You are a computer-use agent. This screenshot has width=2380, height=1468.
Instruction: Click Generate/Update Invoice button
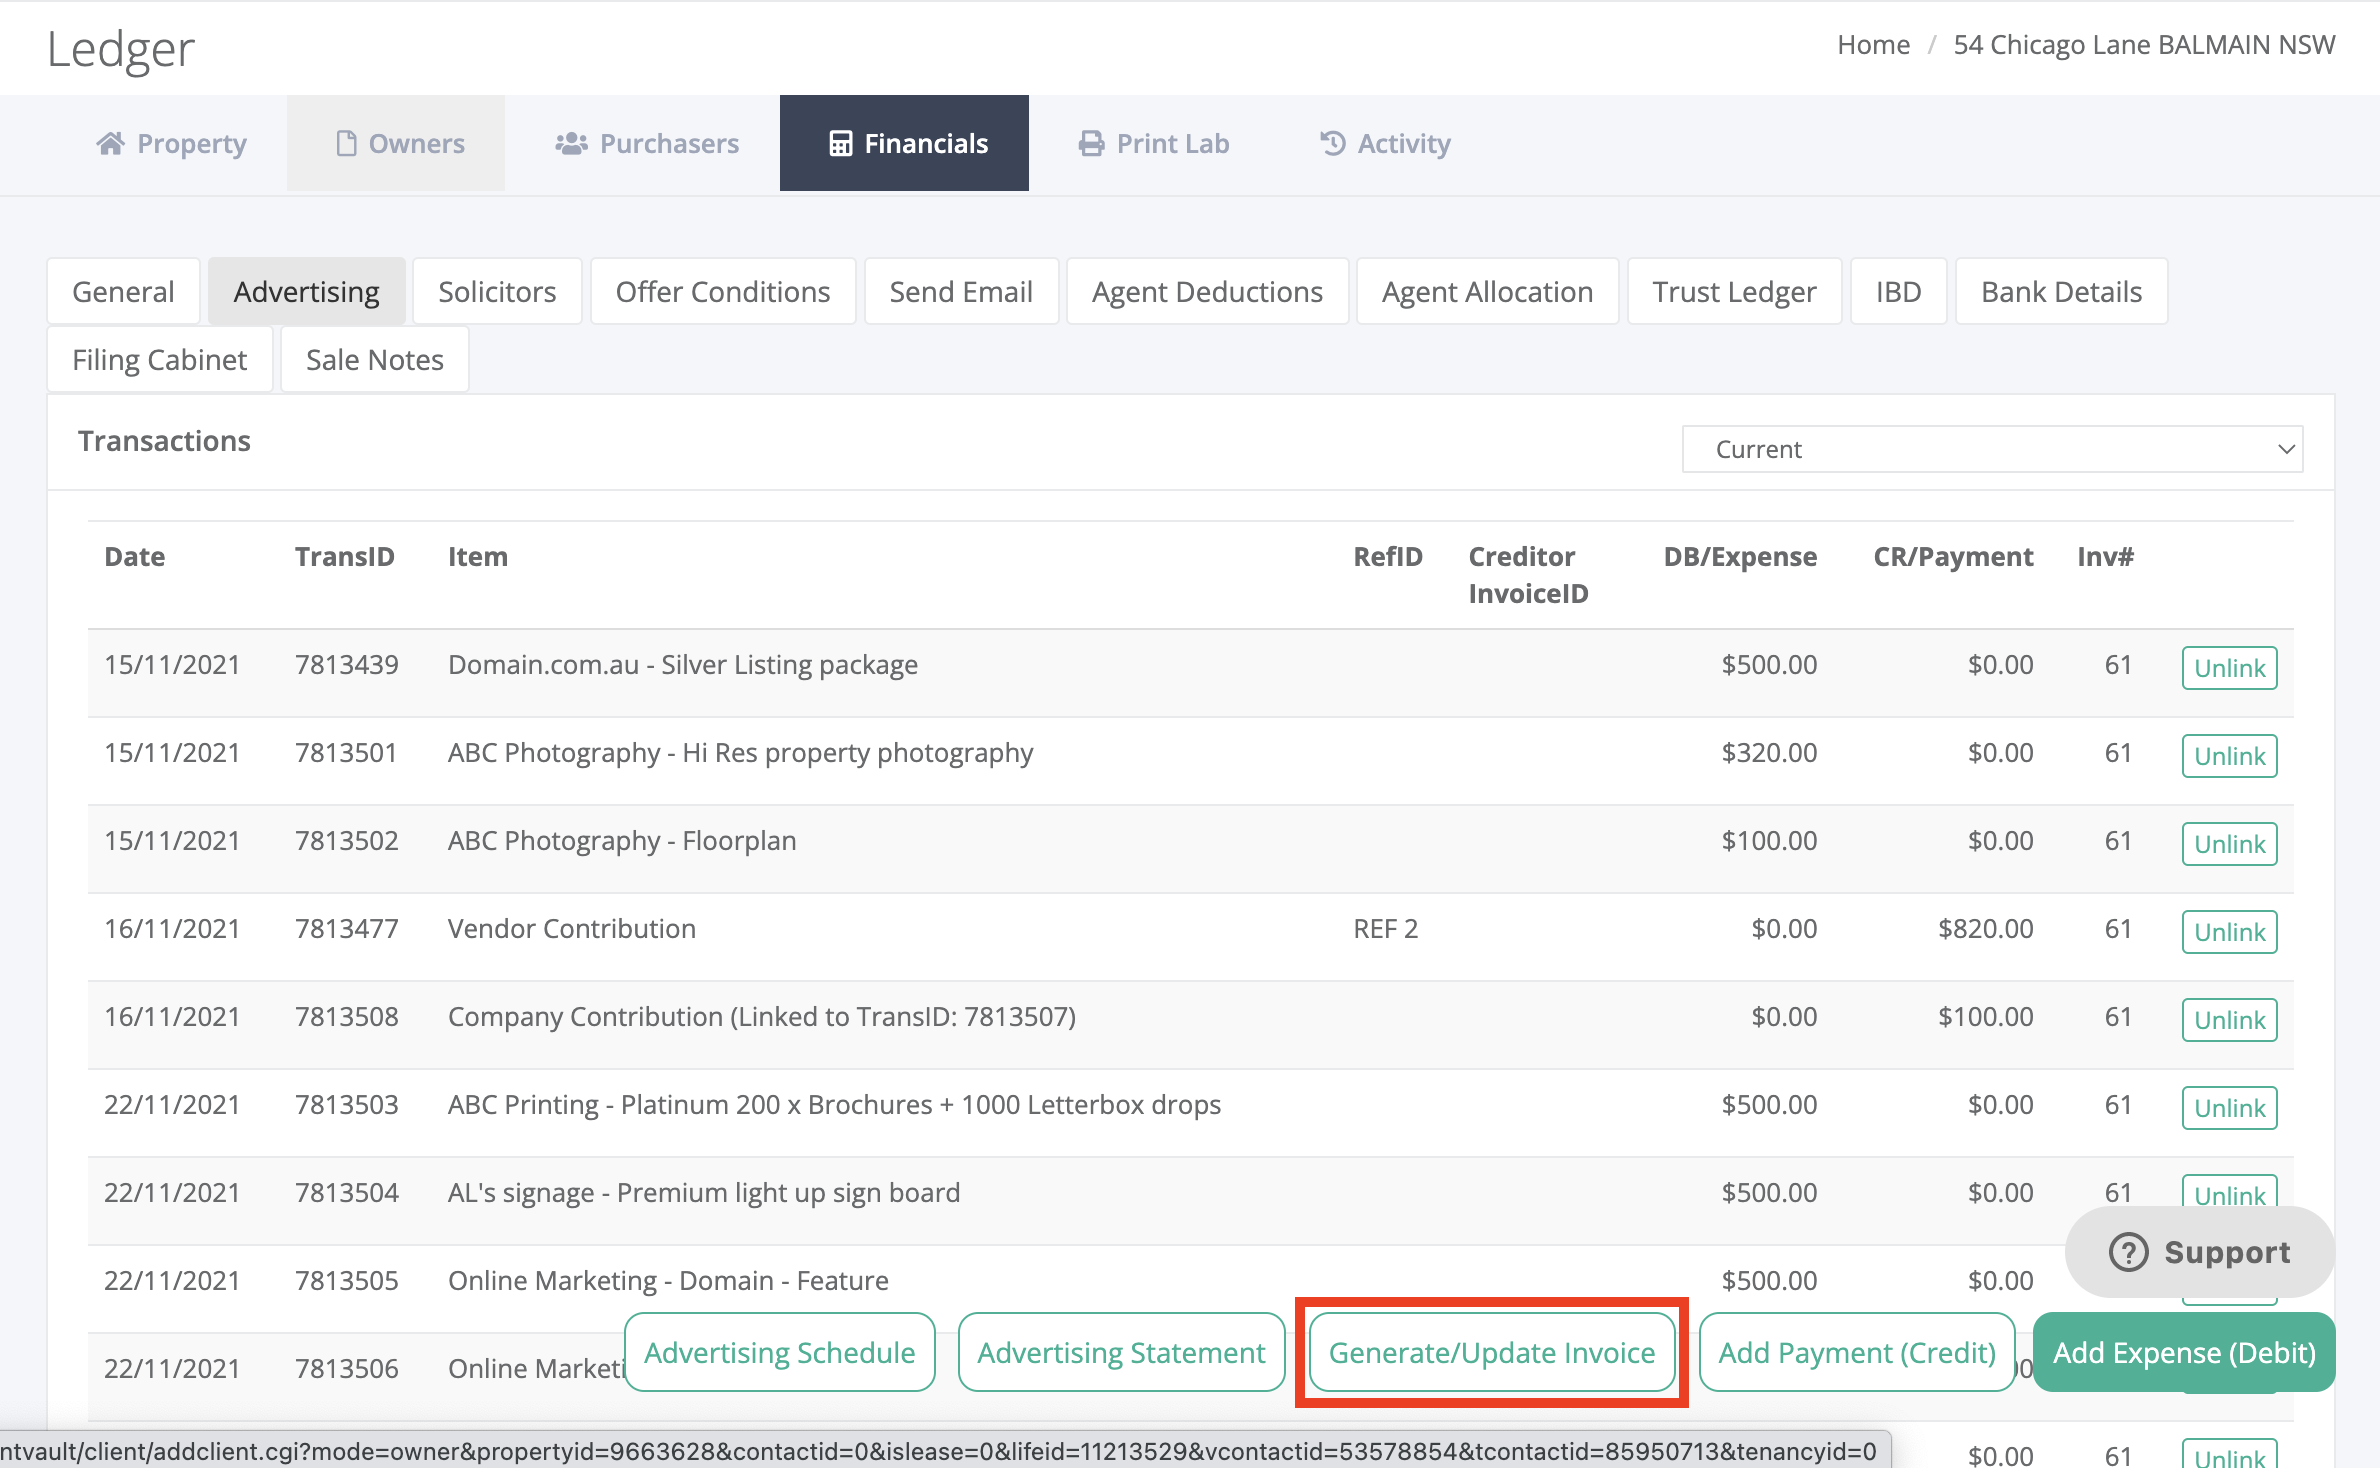point(1492,1352)
